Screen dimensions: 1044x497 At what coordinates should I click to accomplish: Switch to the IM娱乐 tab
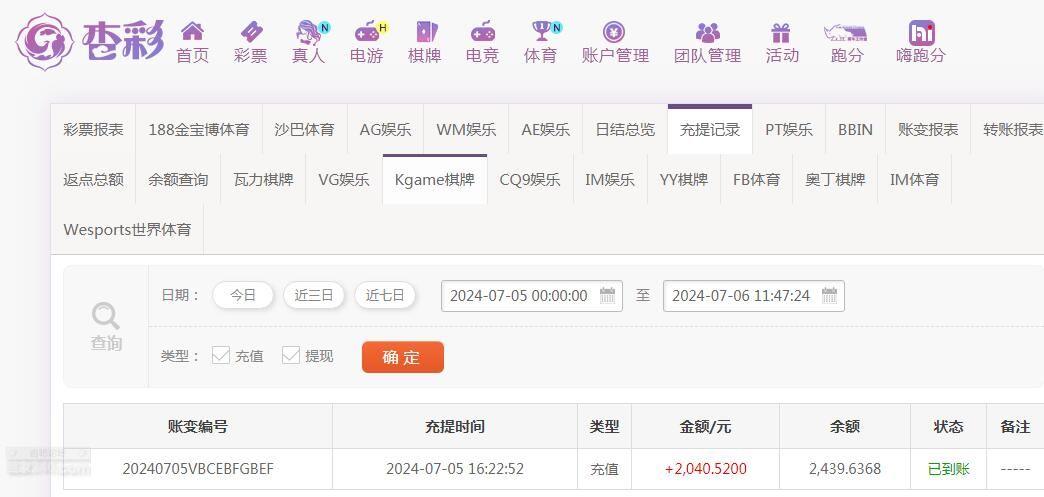610,179
